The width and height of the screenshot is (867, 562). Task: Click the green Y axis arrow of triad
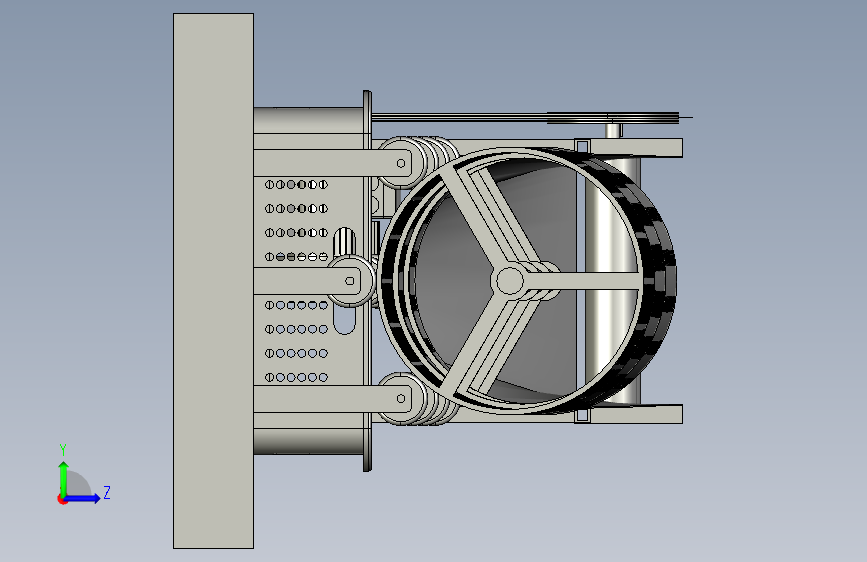pos(64,478)
